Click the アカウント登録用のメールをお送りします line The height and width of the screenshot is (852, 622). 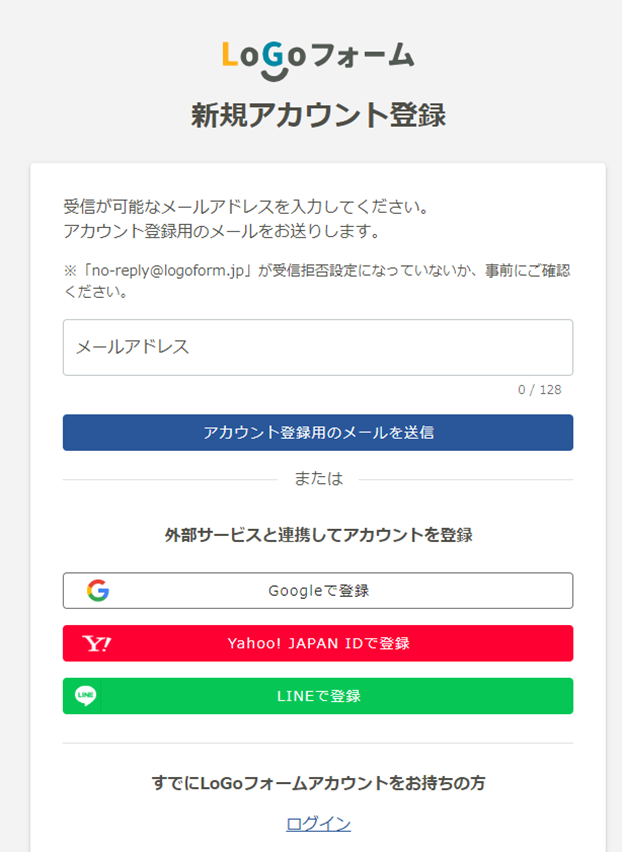(x=222, y=231)
